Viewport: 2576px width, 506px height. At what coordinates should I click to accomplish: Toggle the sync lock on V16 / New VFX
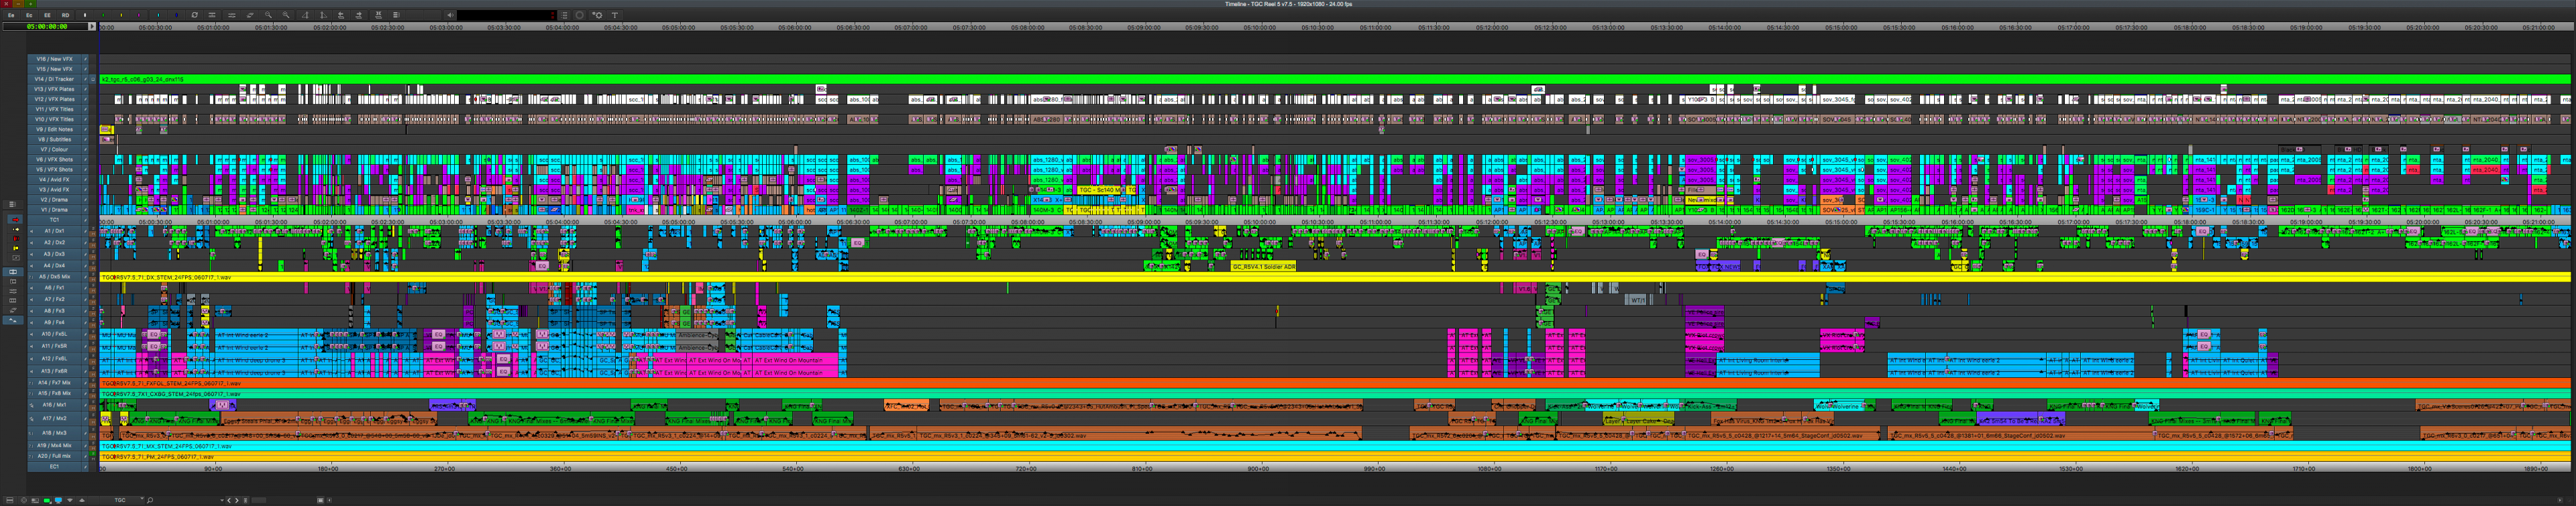click(x=86, y=59)
